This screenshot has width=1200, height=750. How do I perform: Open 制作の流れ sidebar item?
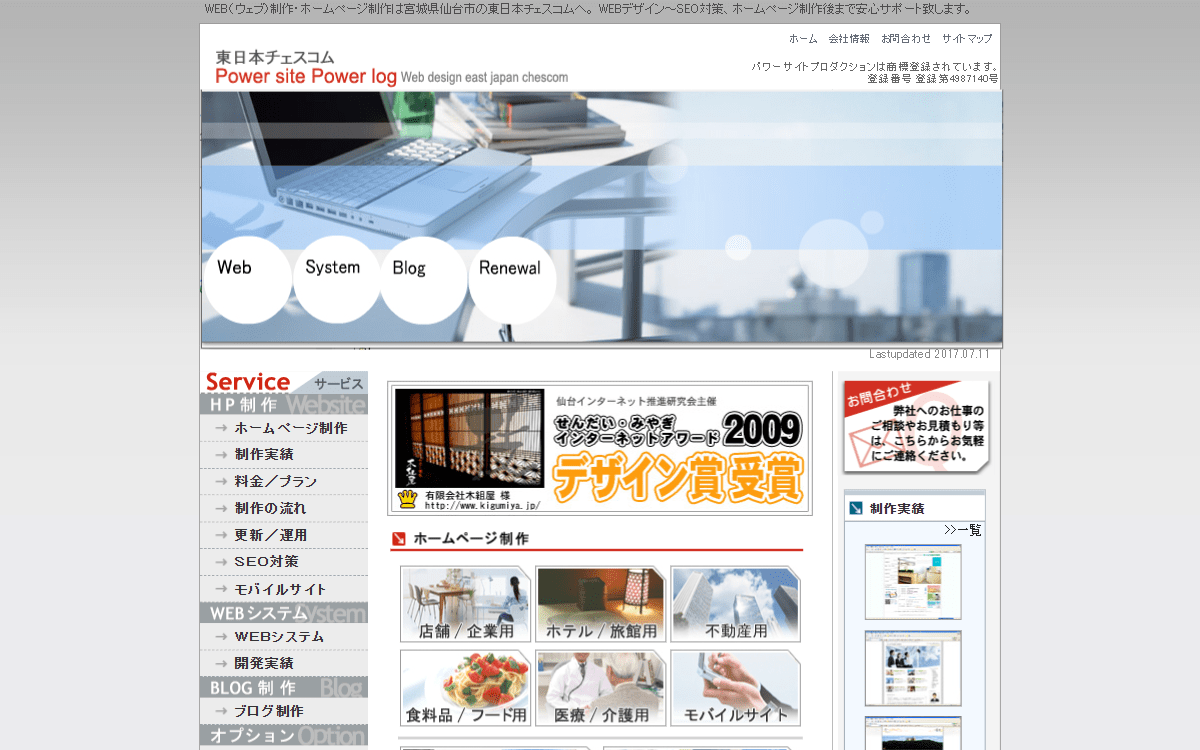coord(284,509)
